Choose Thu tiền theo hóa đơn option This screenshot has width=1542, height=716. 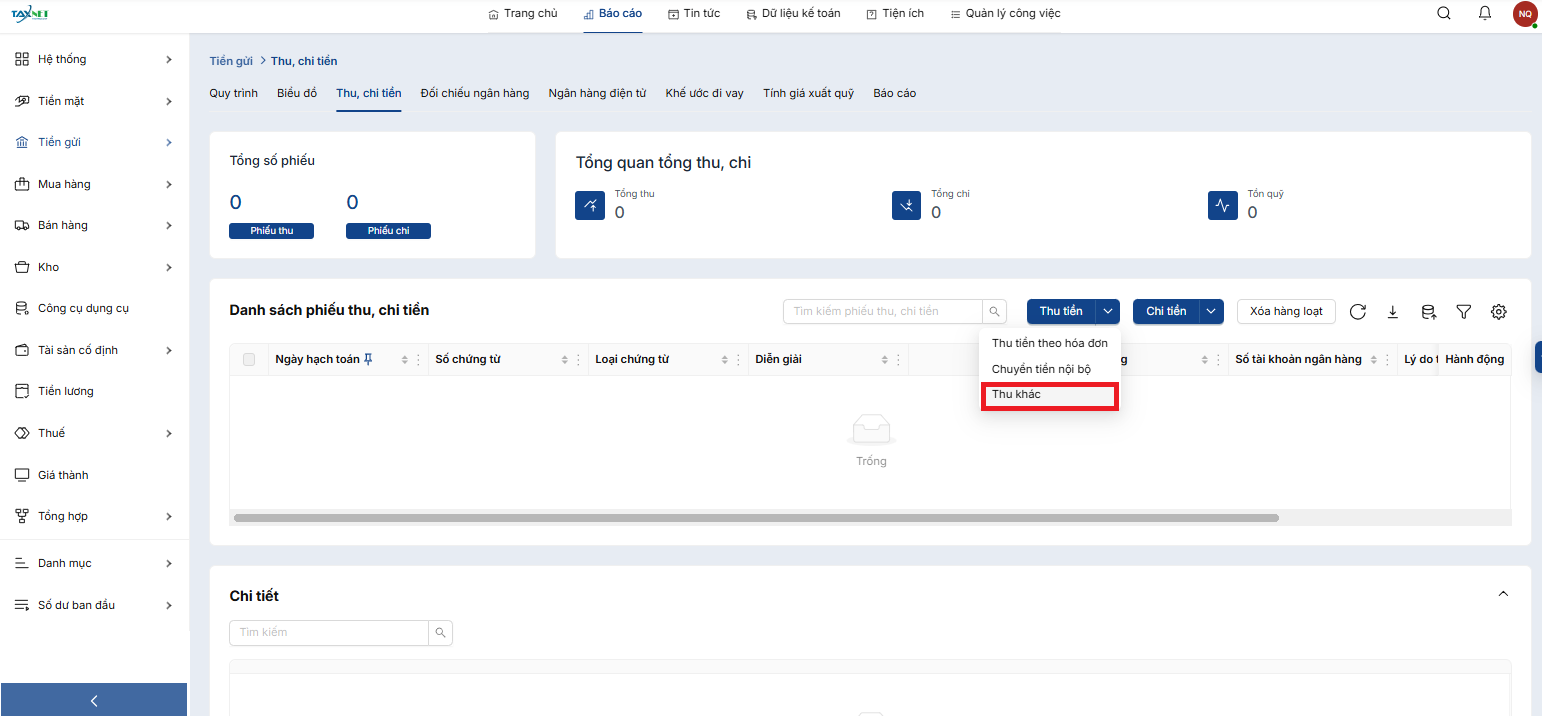pos(1049,343)
